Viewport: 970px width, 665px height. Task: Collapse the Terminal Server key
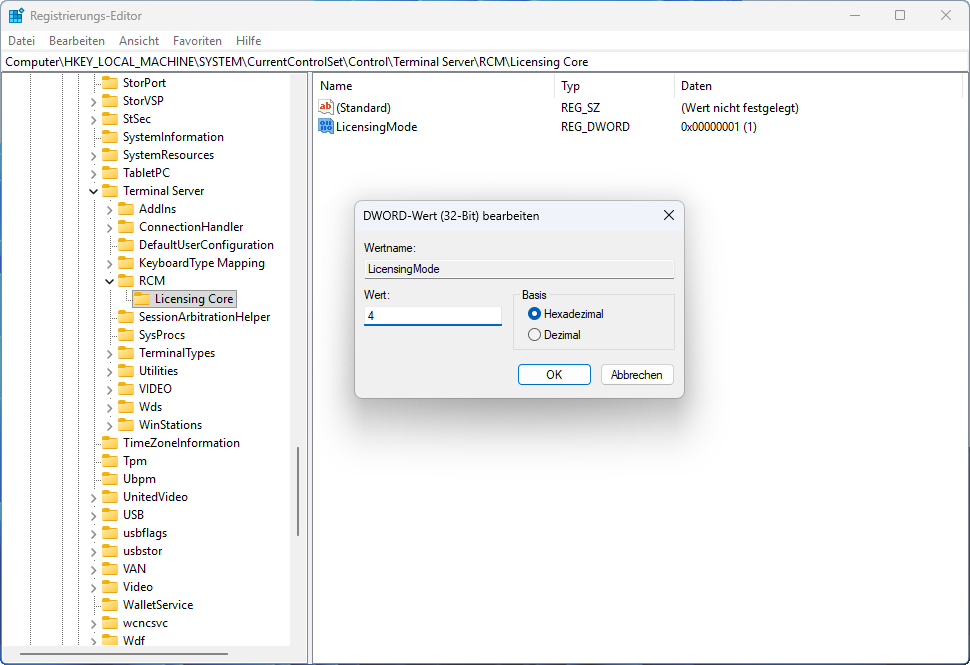(x=93, y=191)
